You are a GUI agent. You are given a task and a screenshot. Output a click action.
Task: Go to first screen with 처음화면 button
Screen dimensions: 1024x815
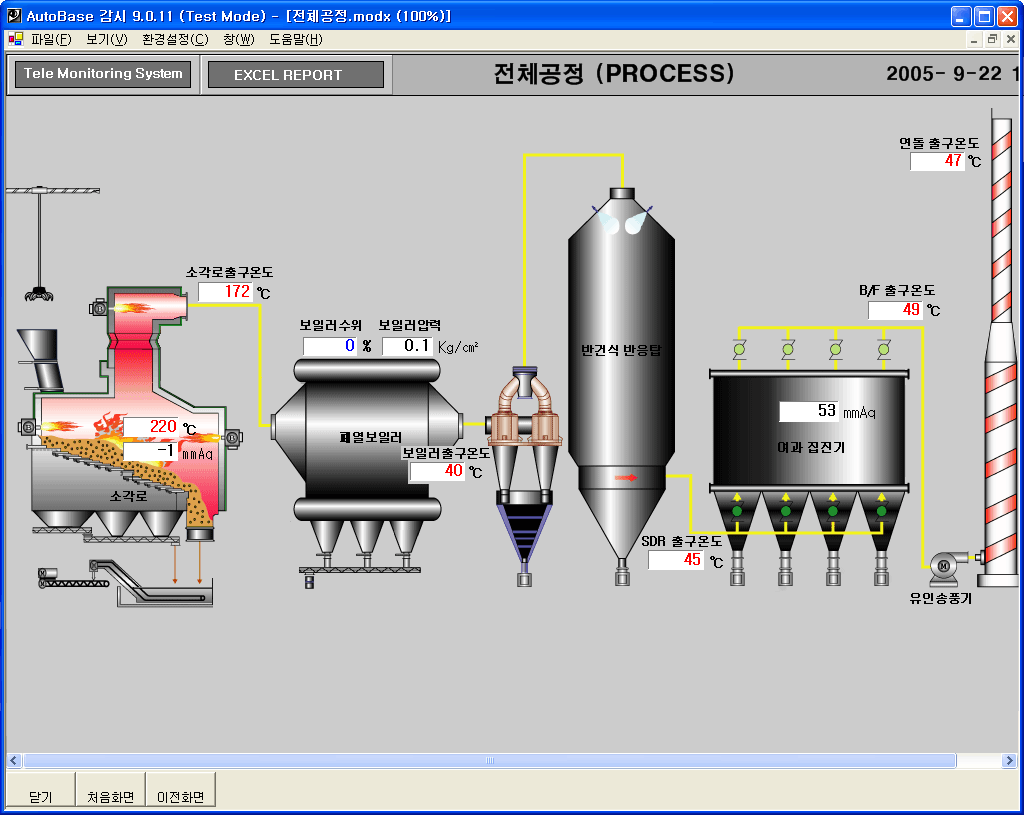click(110, 797)
